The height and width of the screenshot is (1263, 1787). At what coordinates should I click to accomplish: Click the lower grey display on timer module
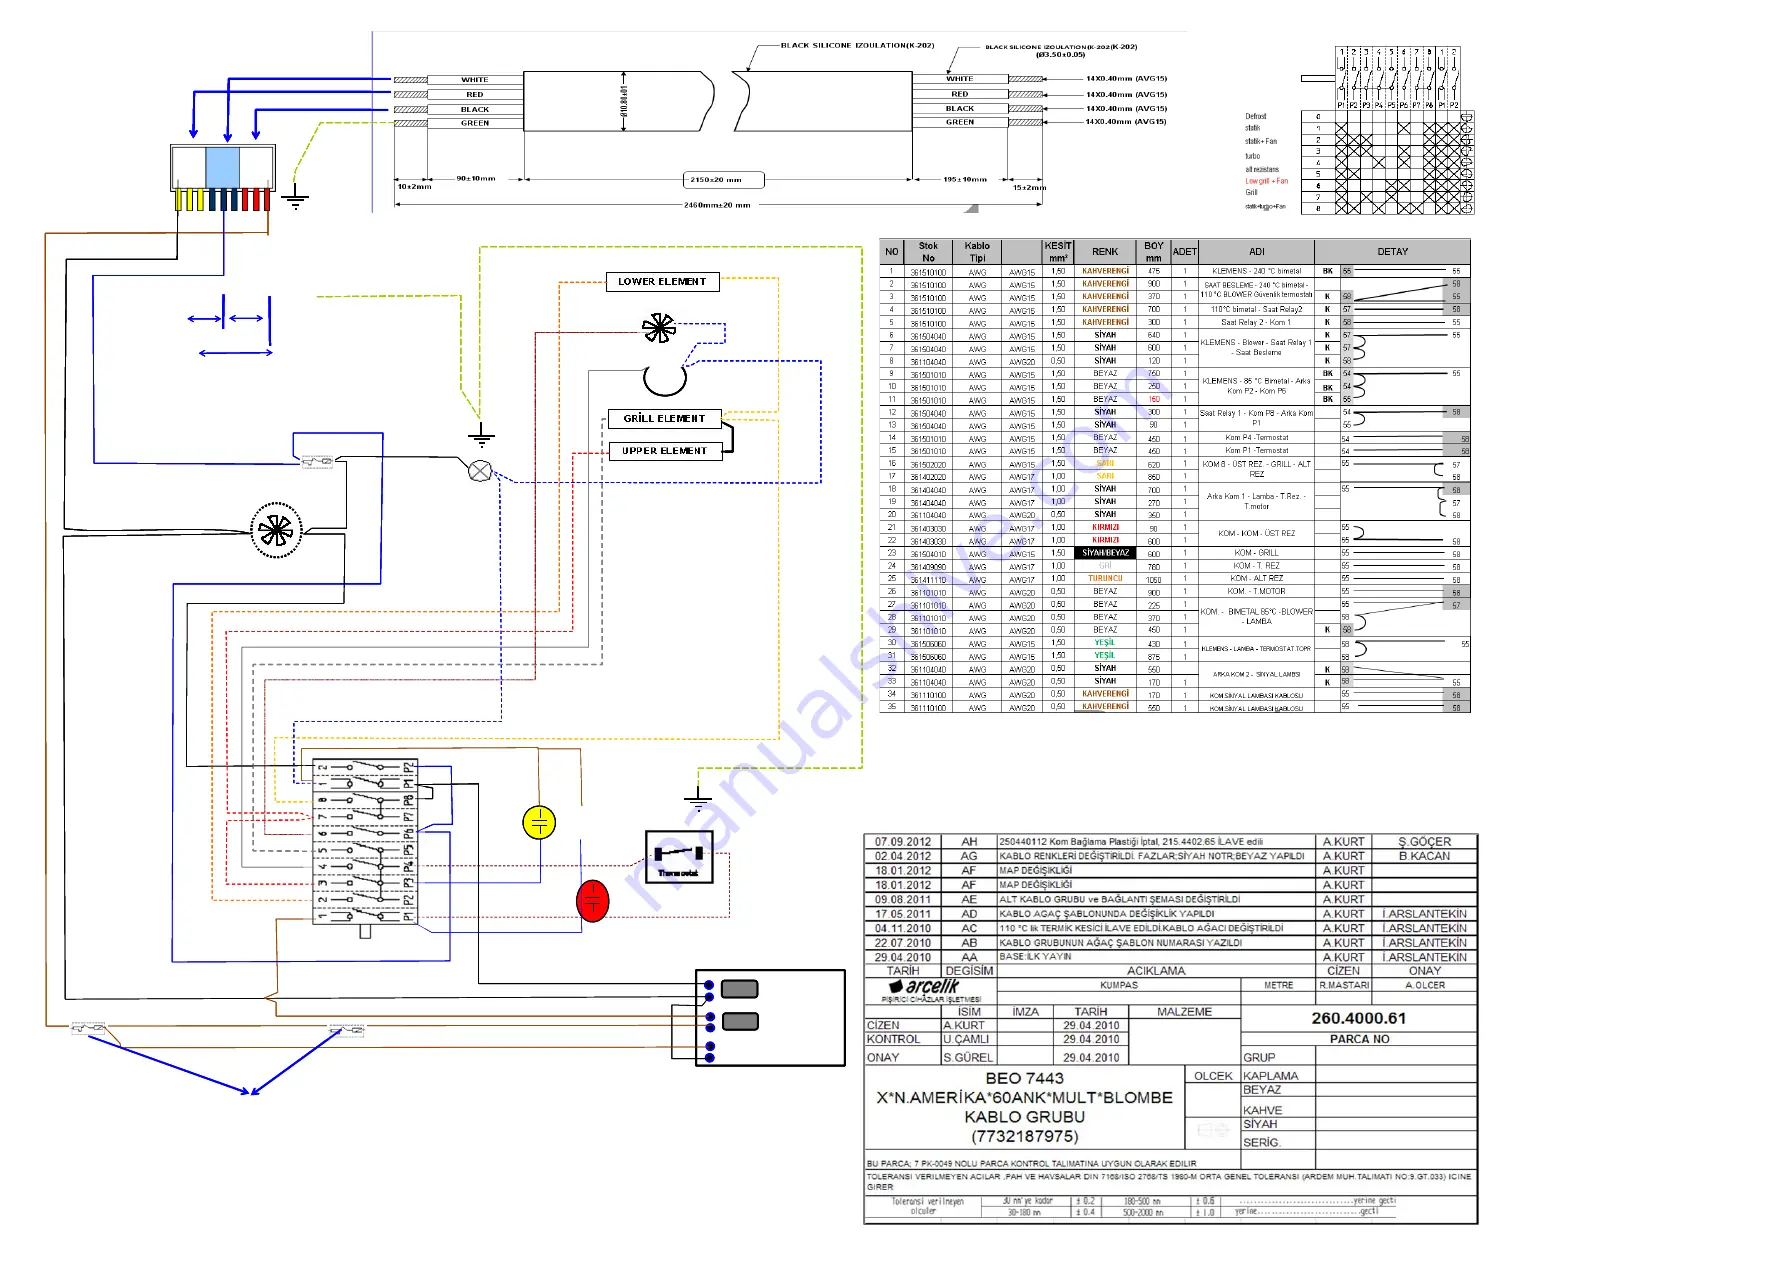(x=739, y=1021)
